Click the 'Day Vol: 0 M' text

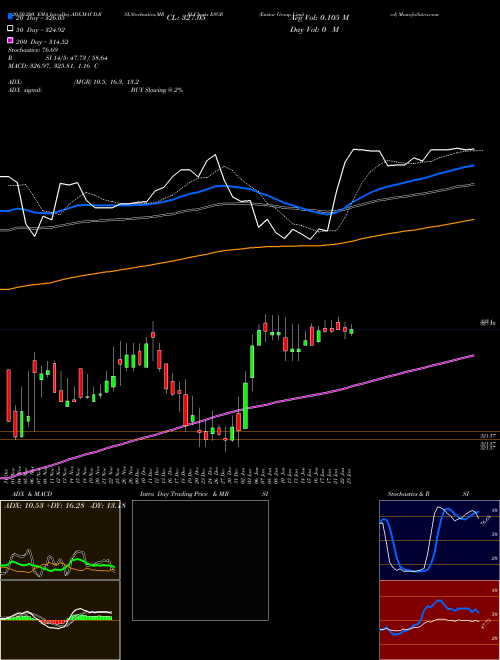[x=314, y=29]
